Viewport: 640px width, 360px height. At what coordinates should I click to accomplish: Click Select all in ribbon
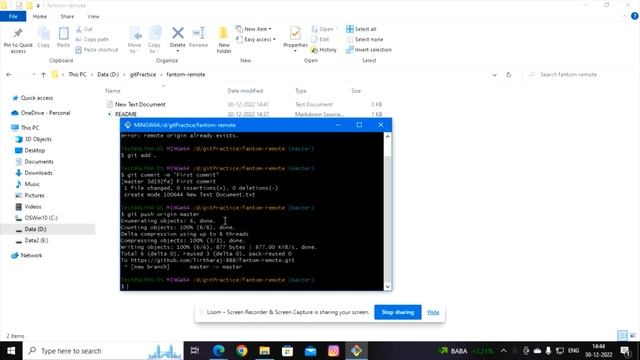coord(361,29)
